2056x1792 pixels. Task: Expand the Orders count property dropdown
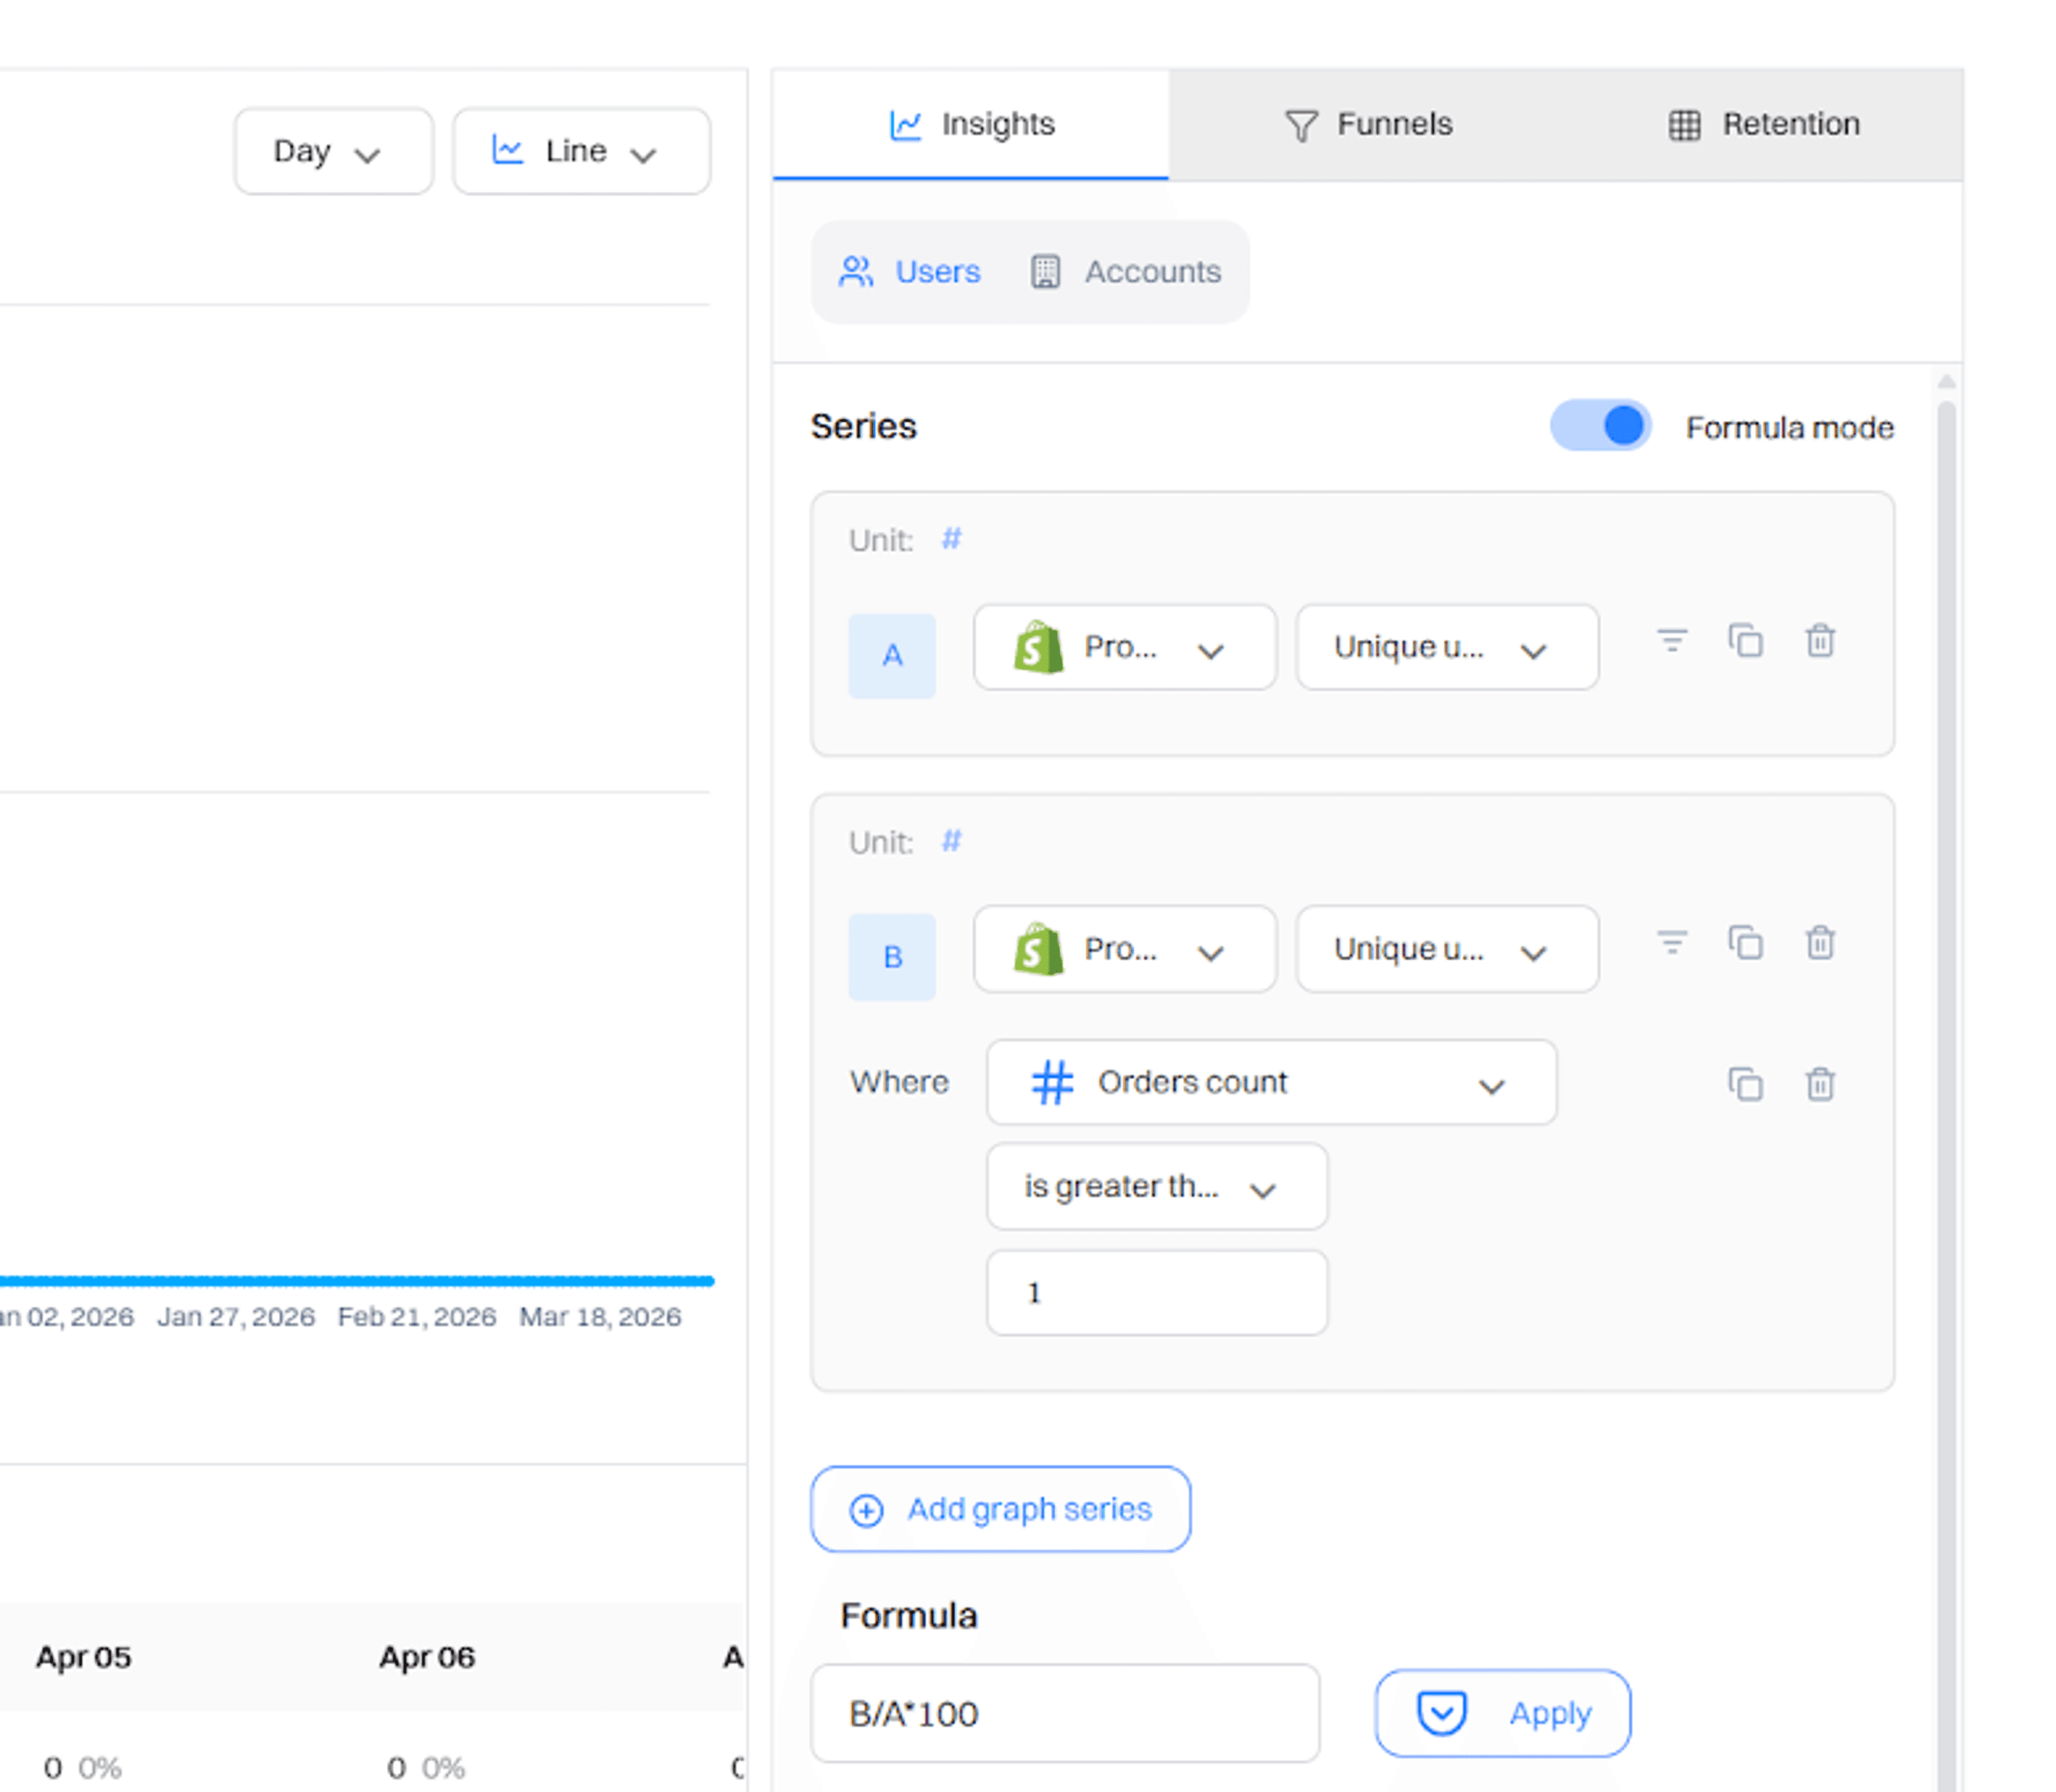tap(1270, 1083)
